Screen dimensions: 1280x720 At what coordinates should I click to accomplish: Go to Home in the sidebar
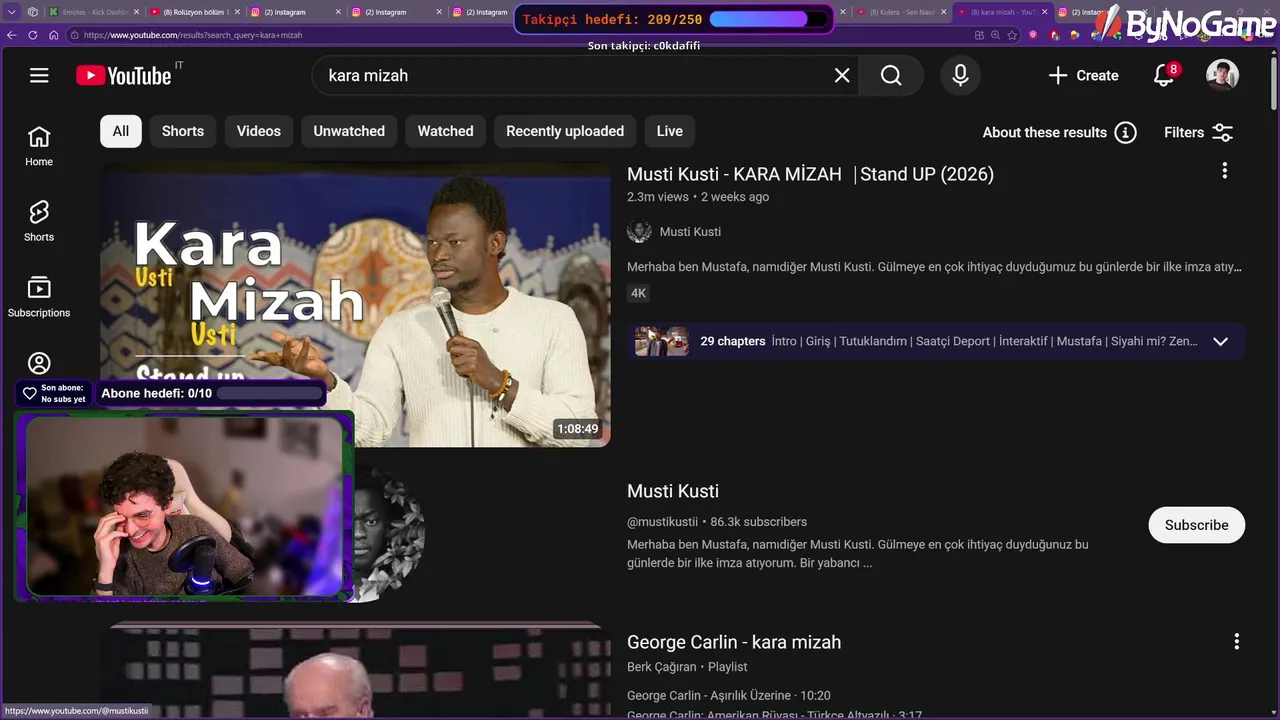pyautogui.click(x=39, y=146)
